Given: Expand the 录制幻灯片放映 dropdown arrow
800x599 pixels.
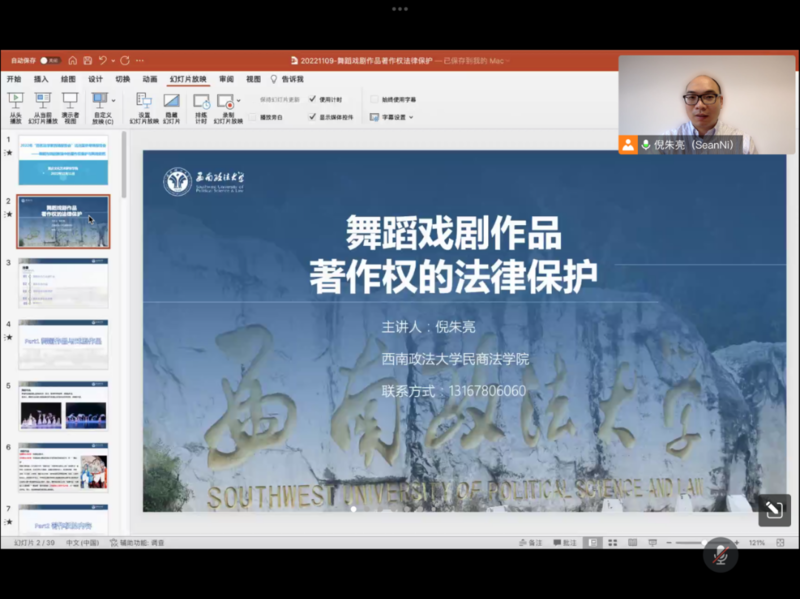Looking at the screenshot, I should tap(238, 101).
